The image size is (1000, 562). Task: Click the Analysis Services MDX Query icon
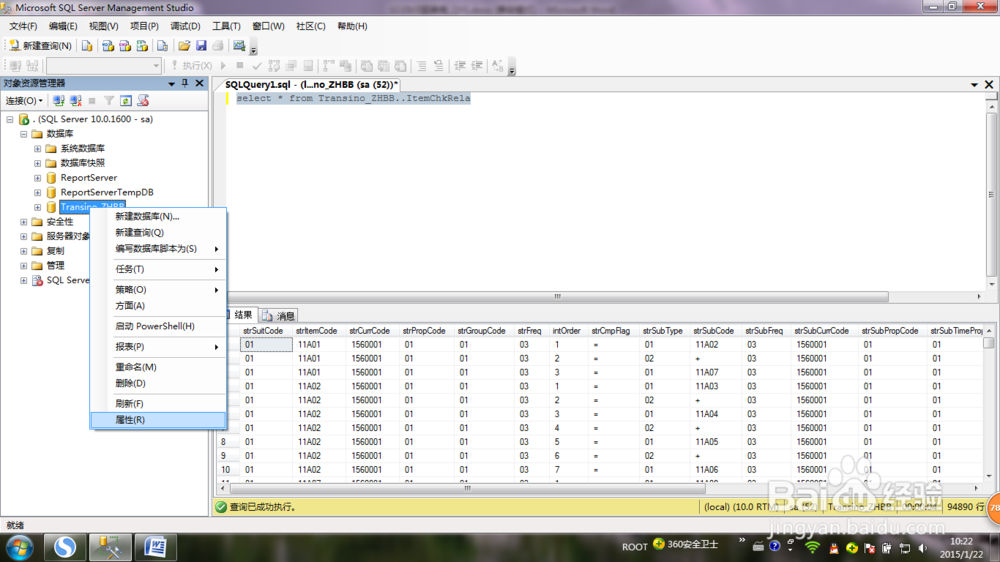pos(108,46)
